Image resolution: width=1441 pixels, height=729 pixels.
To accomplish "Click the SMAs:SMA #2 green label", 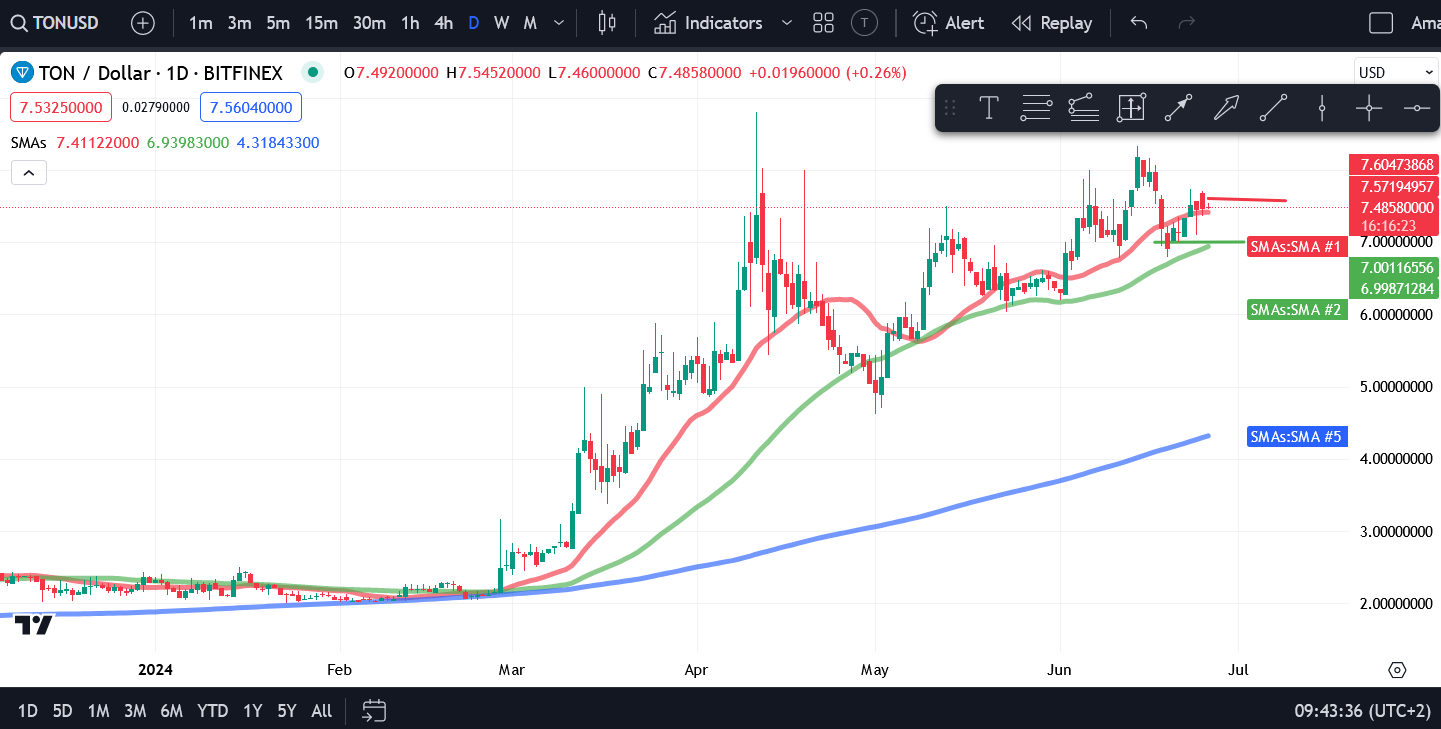I will pyautogui.click(x=1297, y=310).
